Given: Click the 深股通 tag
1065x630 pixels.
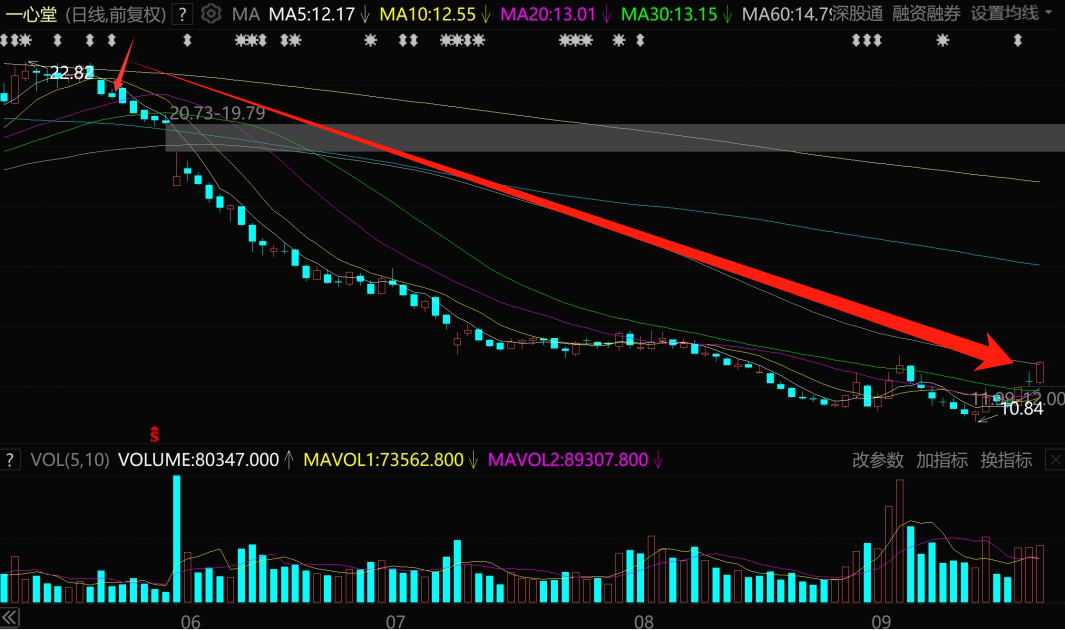Looking at the screenshot, I should click(858, 14).
